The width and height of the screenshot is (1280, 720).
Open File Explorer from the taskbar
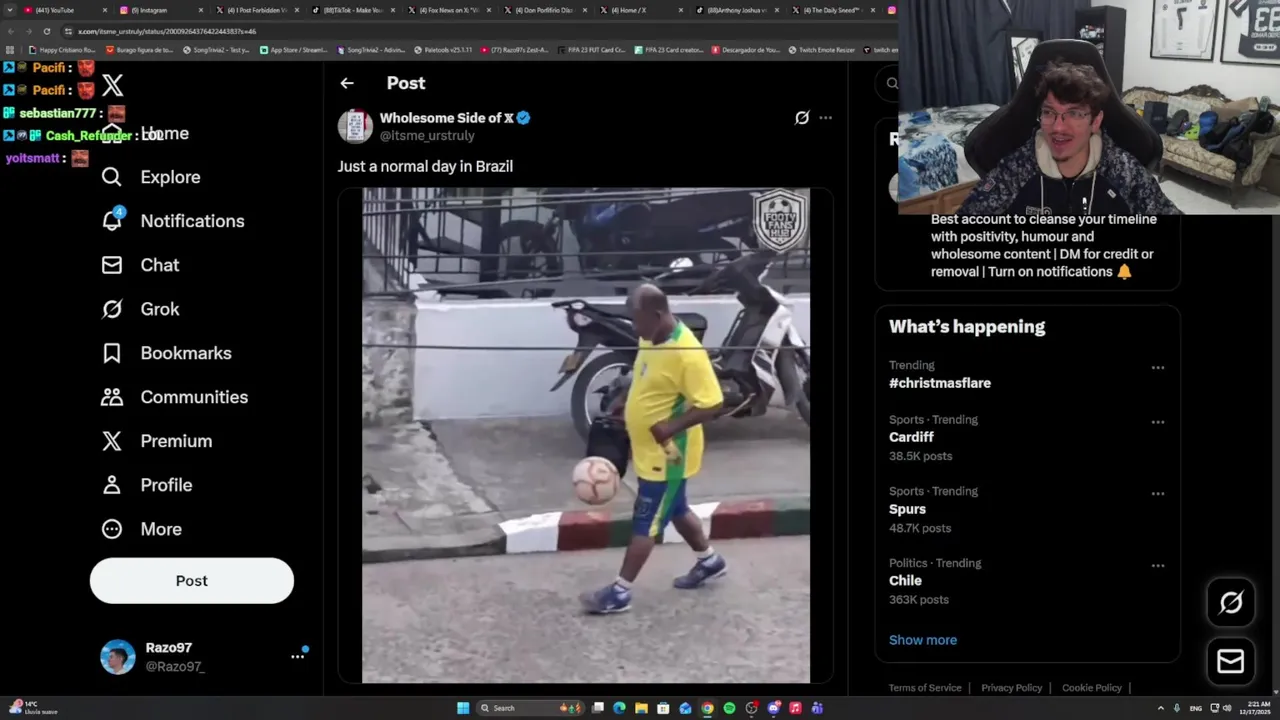click(x=641, y=708)
